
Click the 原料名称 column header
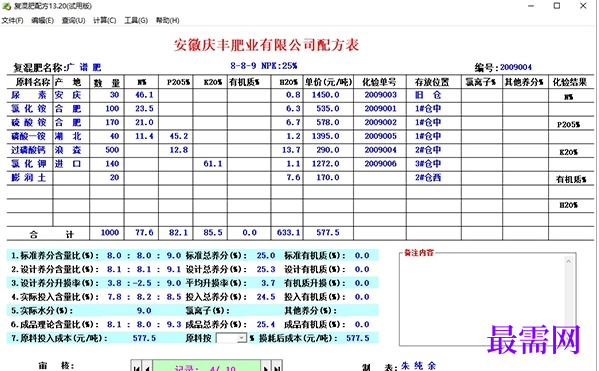click(x=32, y=82)
